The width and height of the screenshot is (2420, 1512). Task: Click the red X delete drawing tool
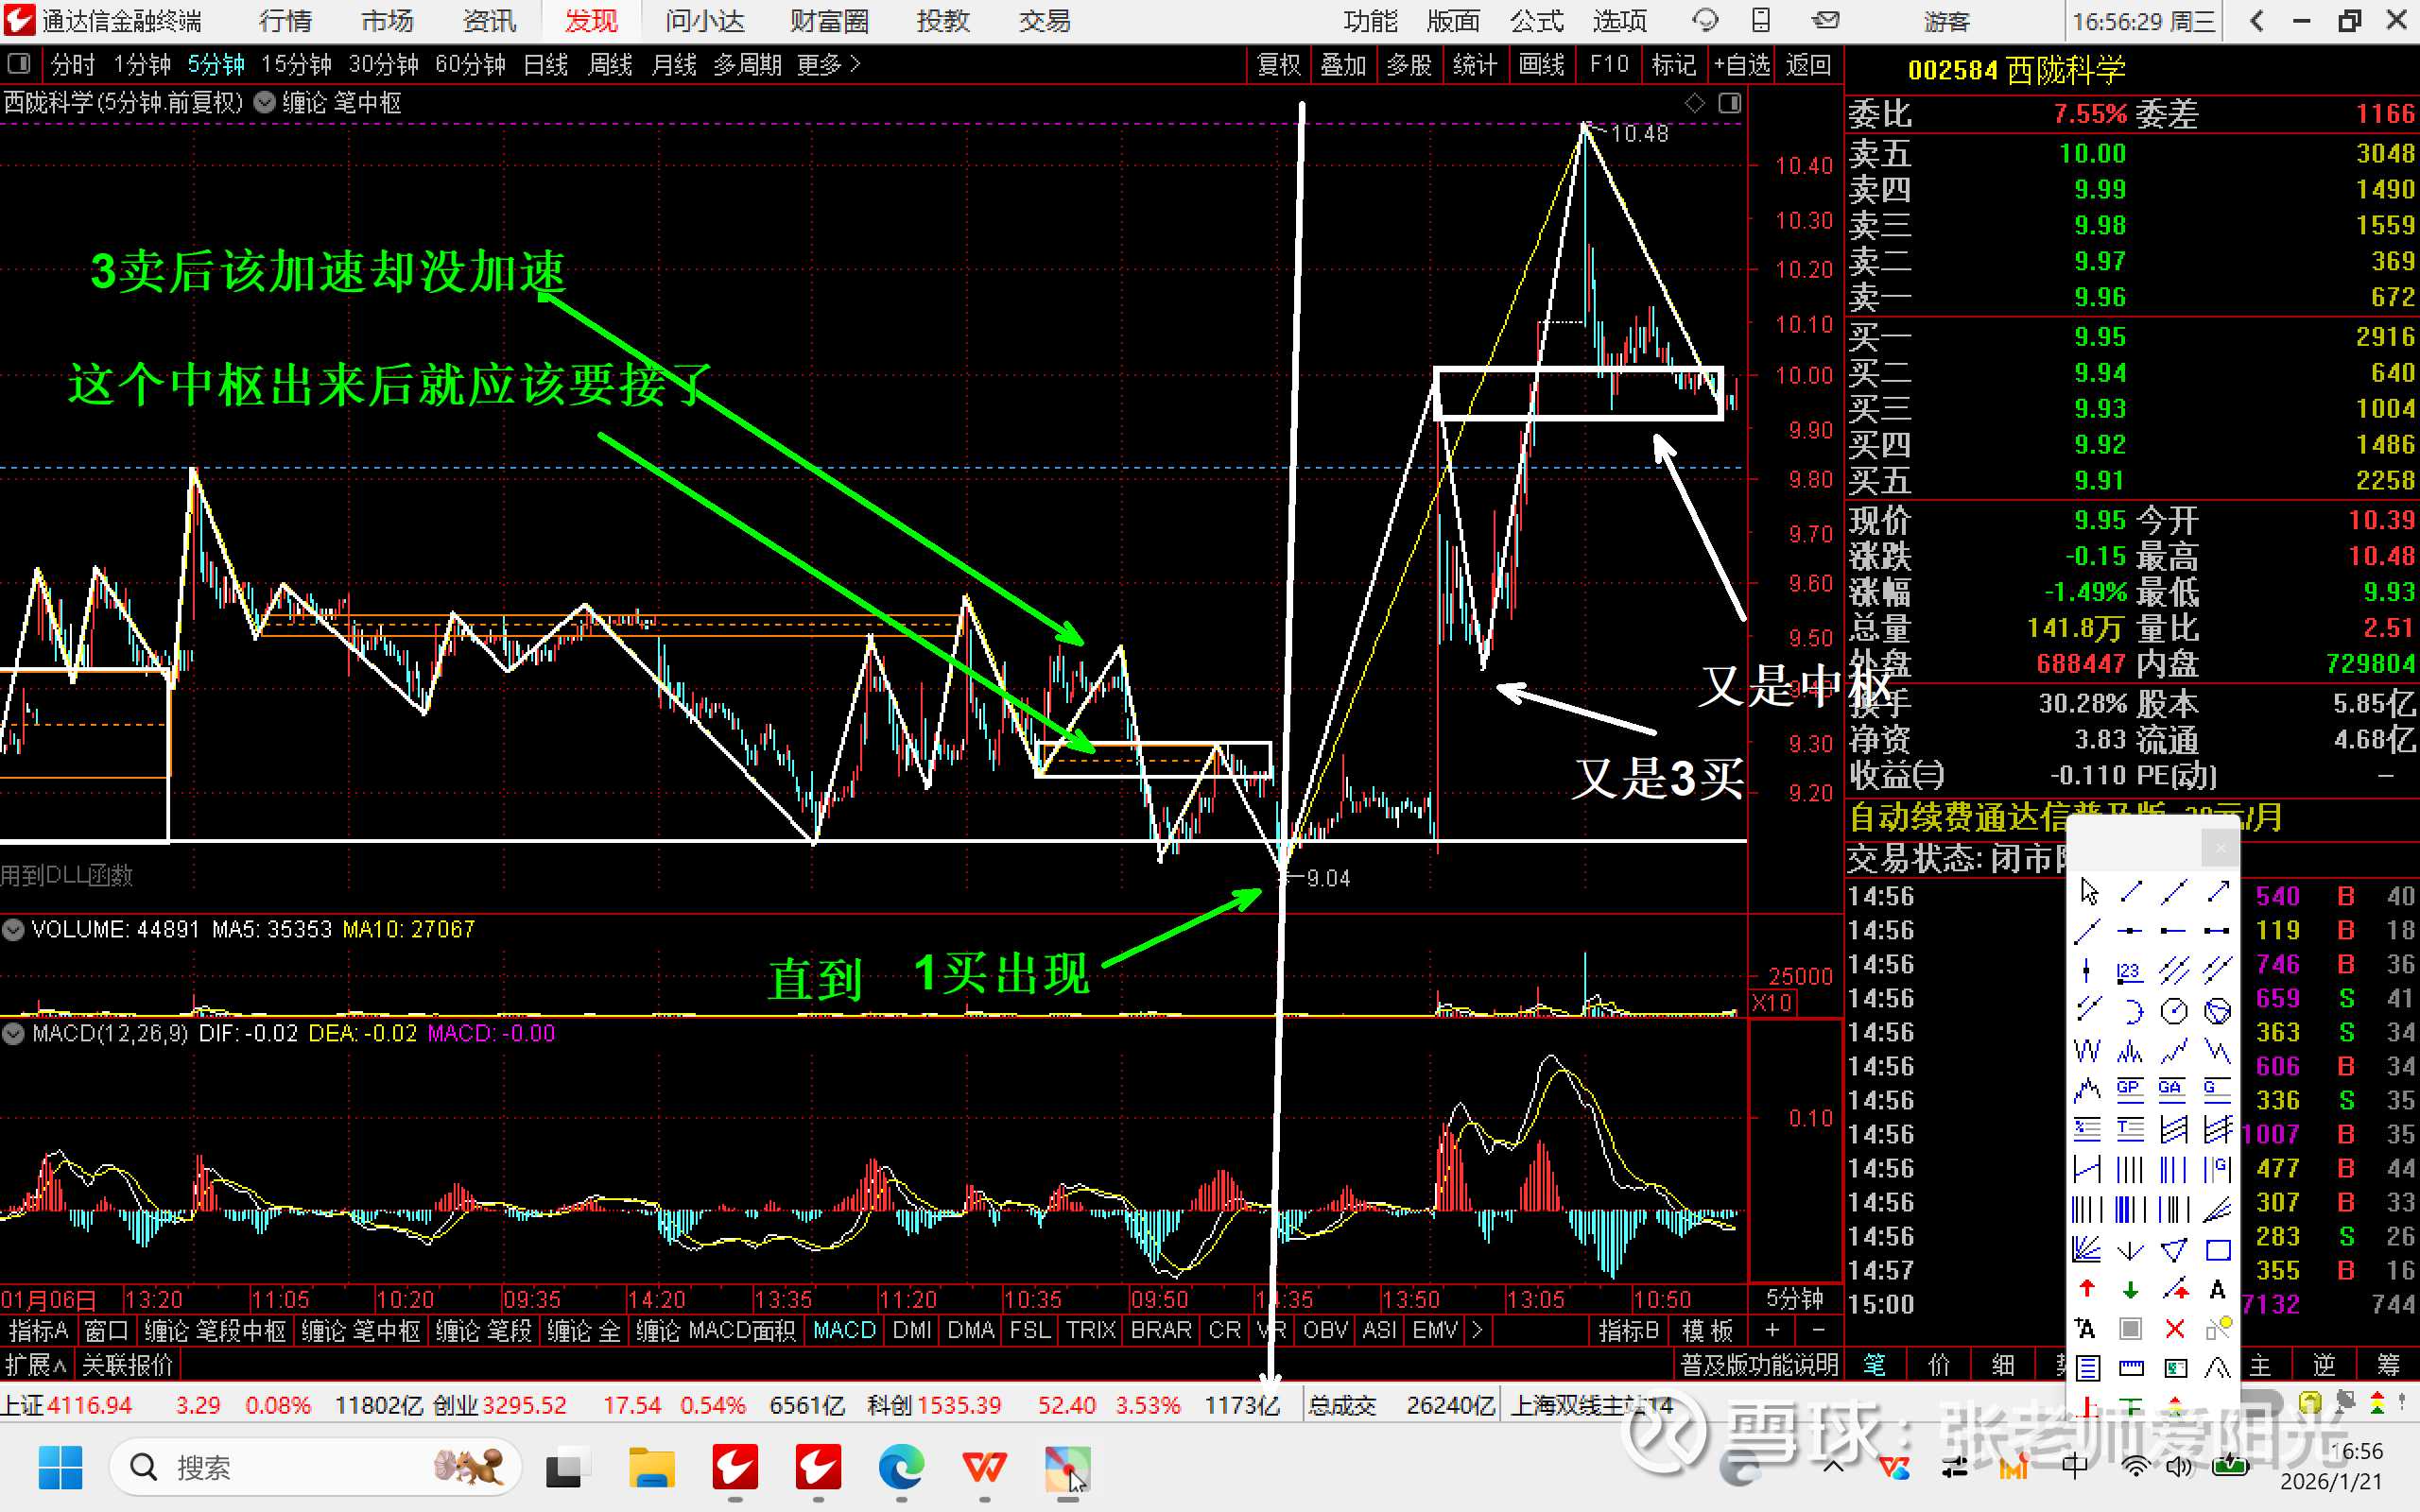pyautogui.click(x=2174, y=1329)
